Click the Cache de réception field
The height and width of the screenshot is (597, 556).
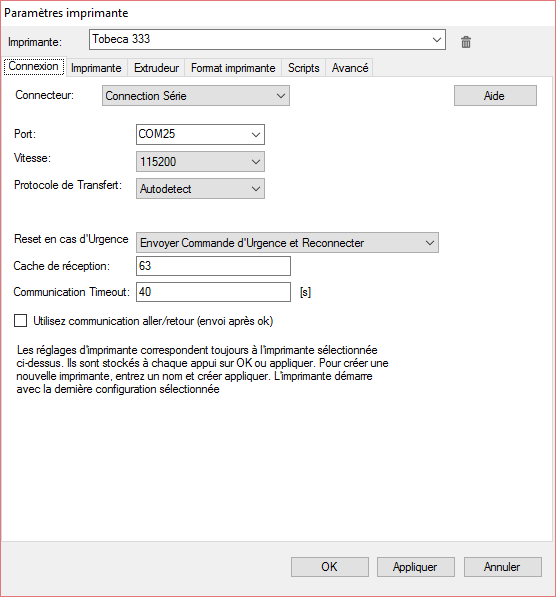(x=213, y=266)
